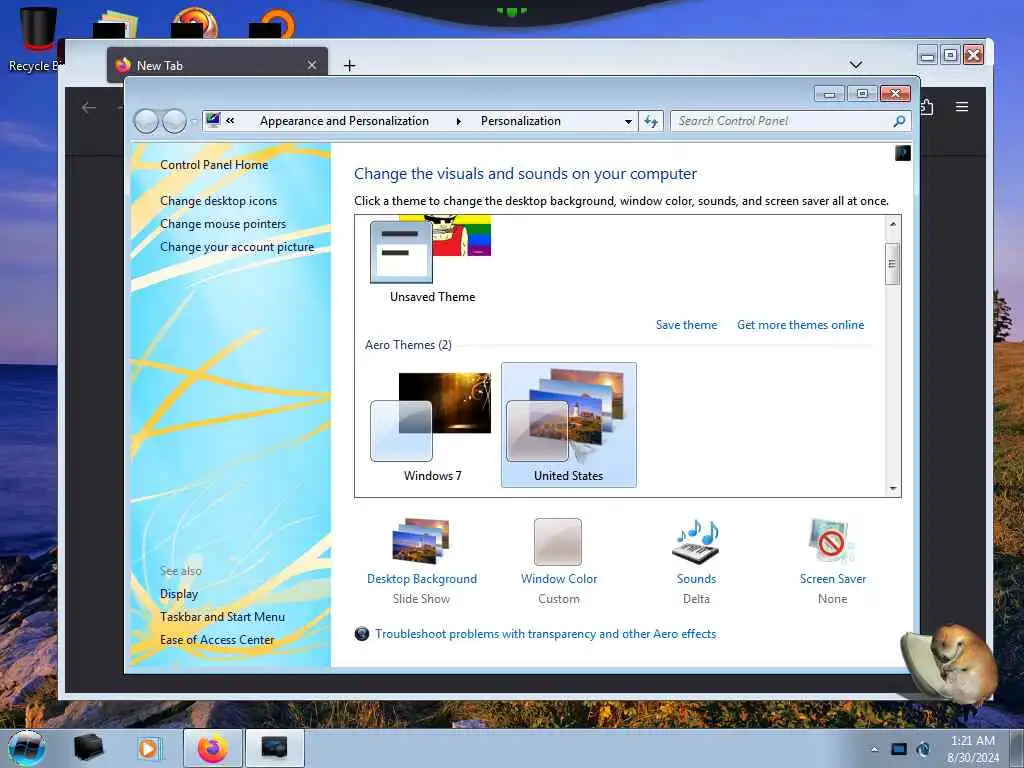Minimize the Personalization window

tap(829, 94)
